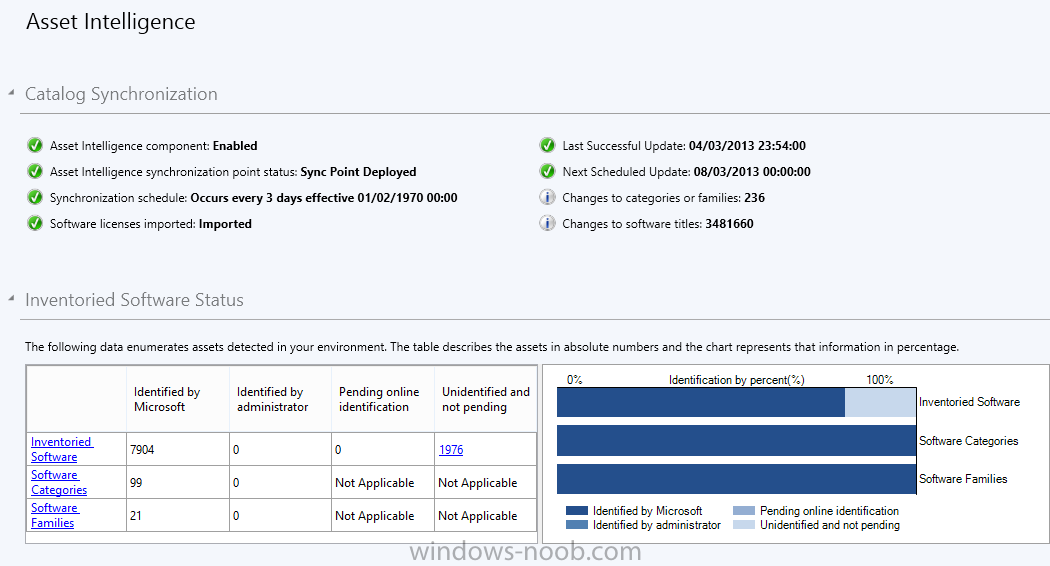The height and width of the screenshot is (566, 1050).
Task: Click the Pending online identification column header
Action: 382,399
